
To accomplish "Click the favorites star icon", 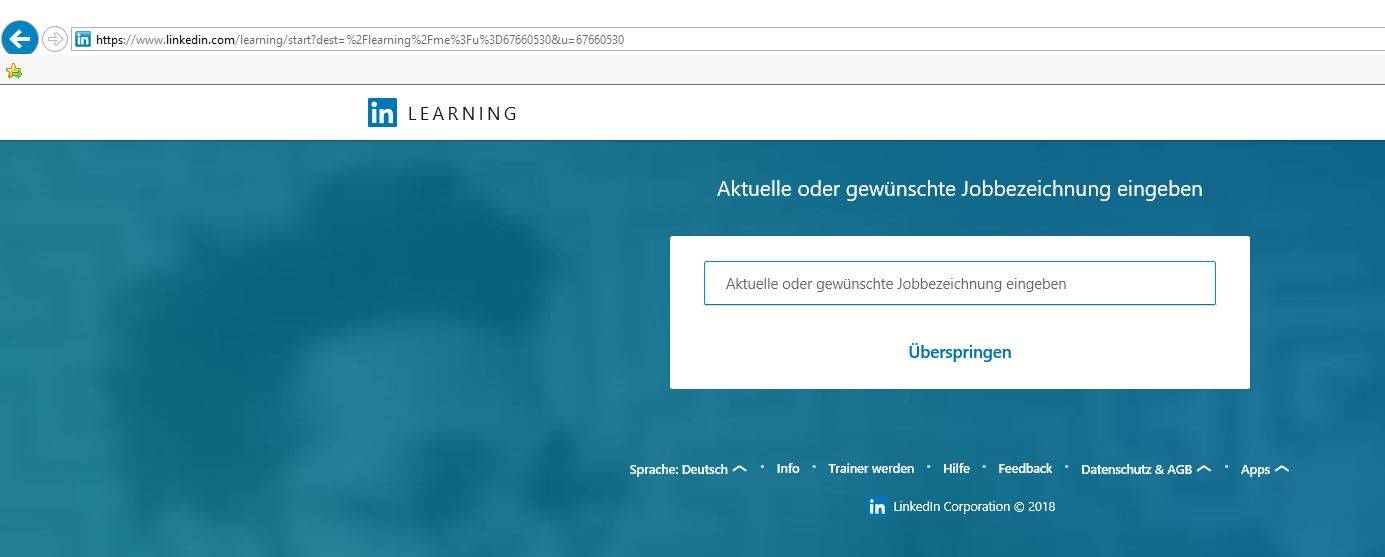I will [13, 71].
